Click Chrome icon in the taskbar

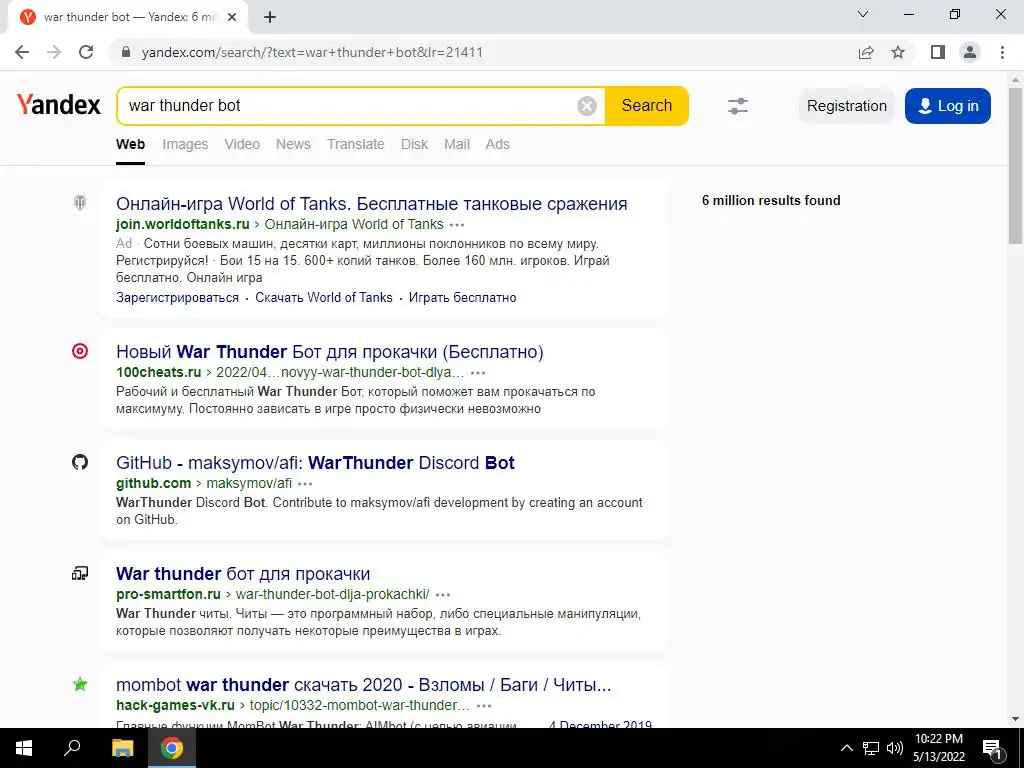click(172, 748)
